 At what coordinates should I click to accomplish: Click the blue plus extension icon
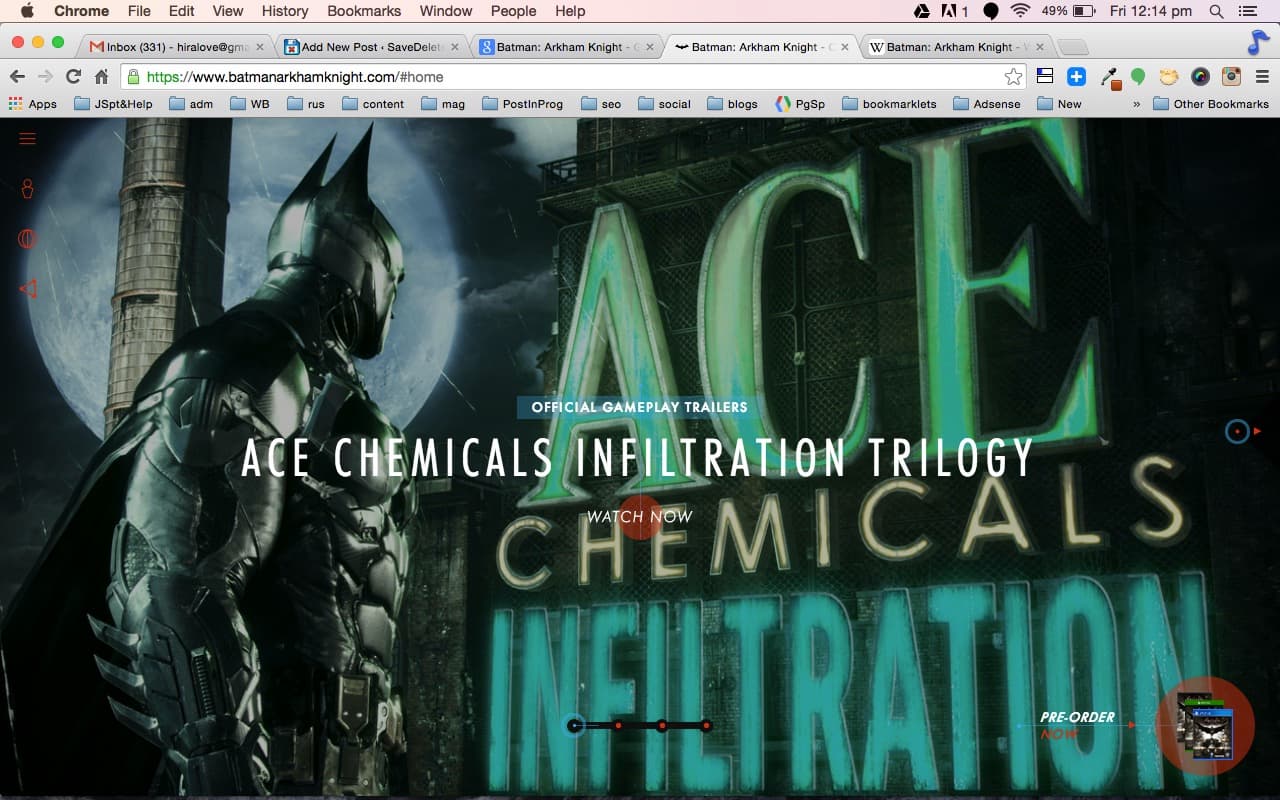click(1076, 77)
